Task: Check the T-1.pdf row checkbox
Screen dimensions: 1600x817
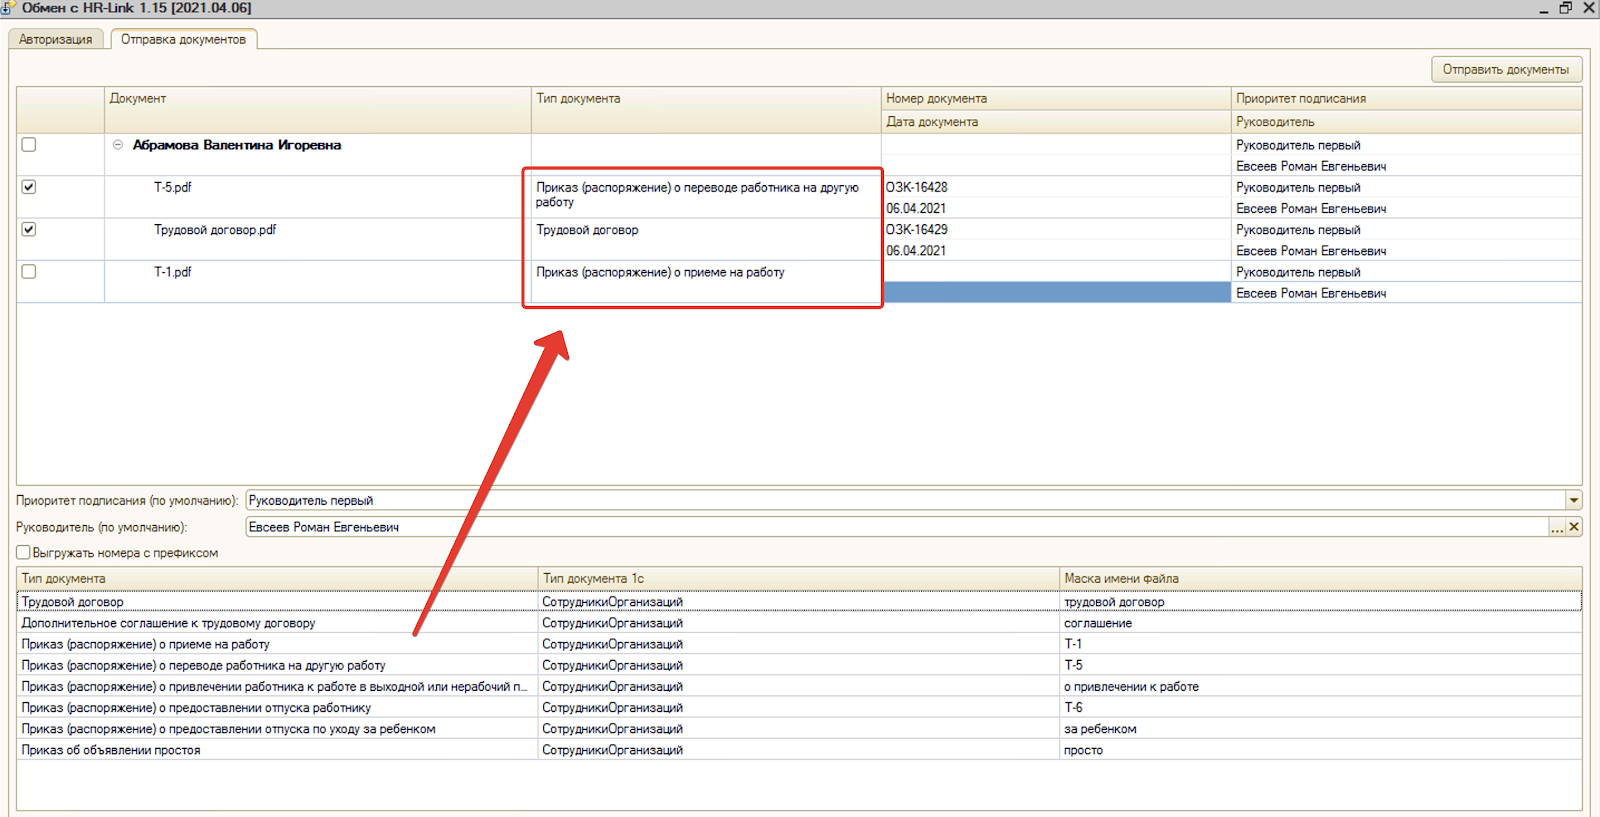Action: [29, 271]
